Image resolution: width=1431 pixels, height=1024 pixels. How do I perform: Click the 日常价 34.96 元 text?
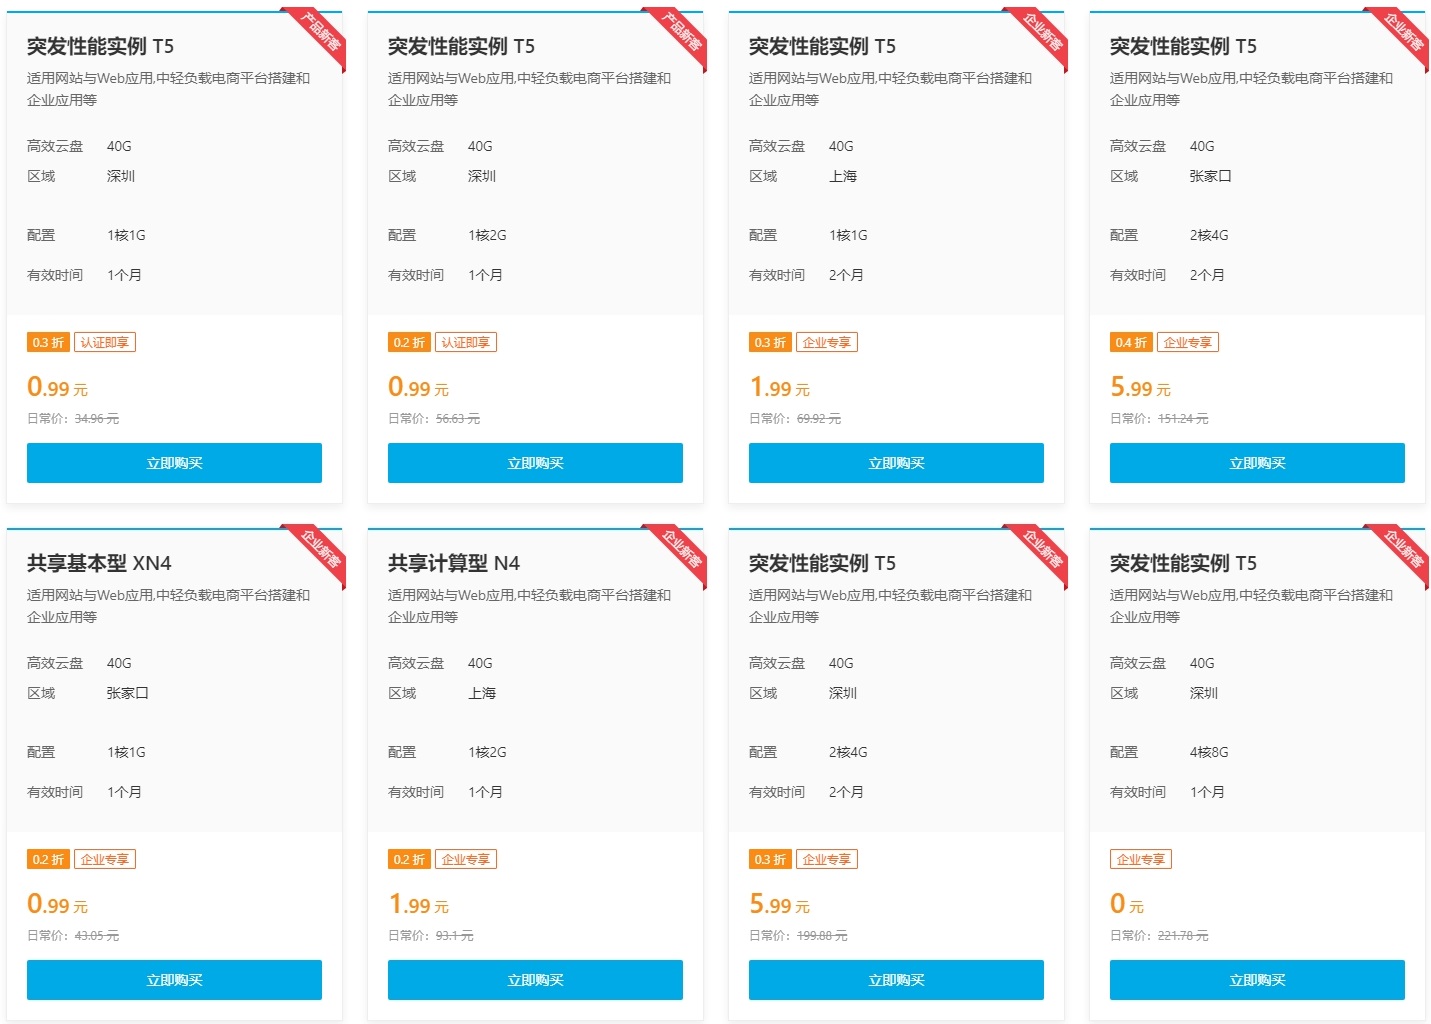pyautogui.click(x=73, y=419)
